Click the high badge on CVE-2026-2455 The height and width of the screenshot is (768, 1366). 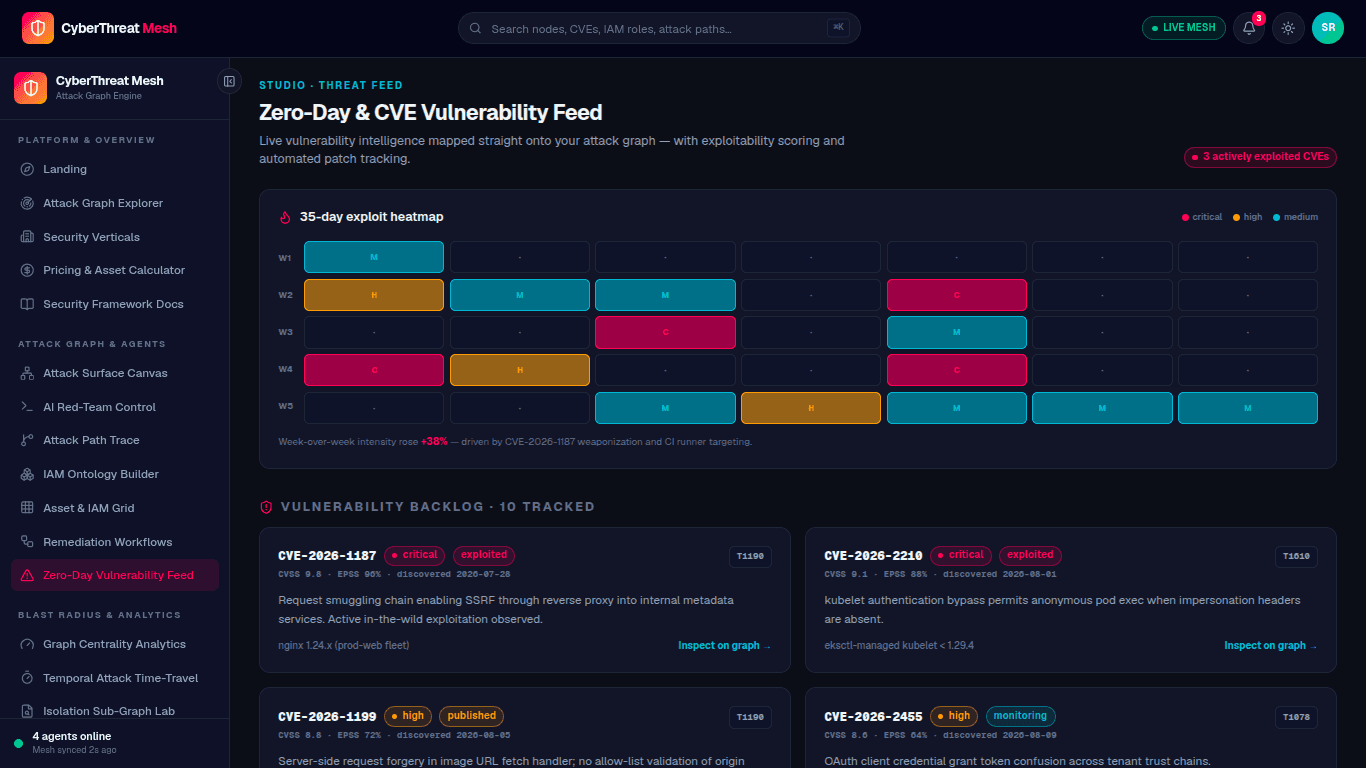click(954, 716)
